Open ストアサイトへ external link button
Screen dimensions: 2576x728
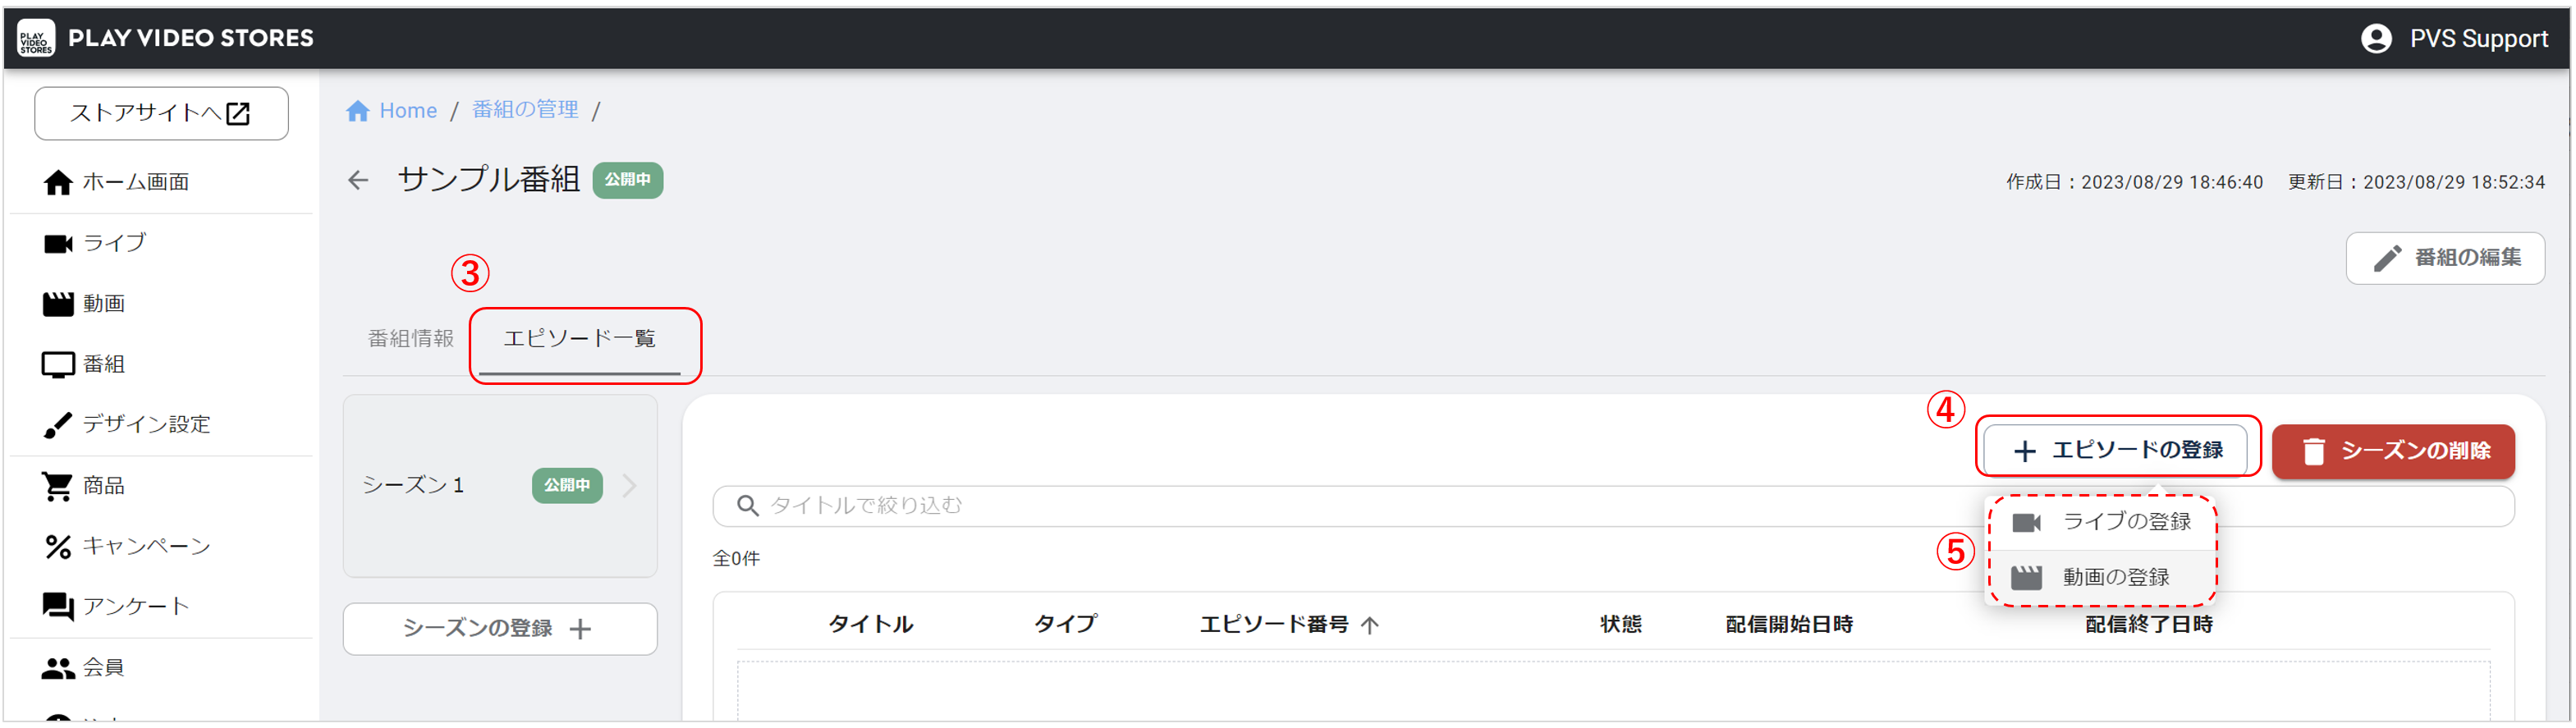[161, 114]
